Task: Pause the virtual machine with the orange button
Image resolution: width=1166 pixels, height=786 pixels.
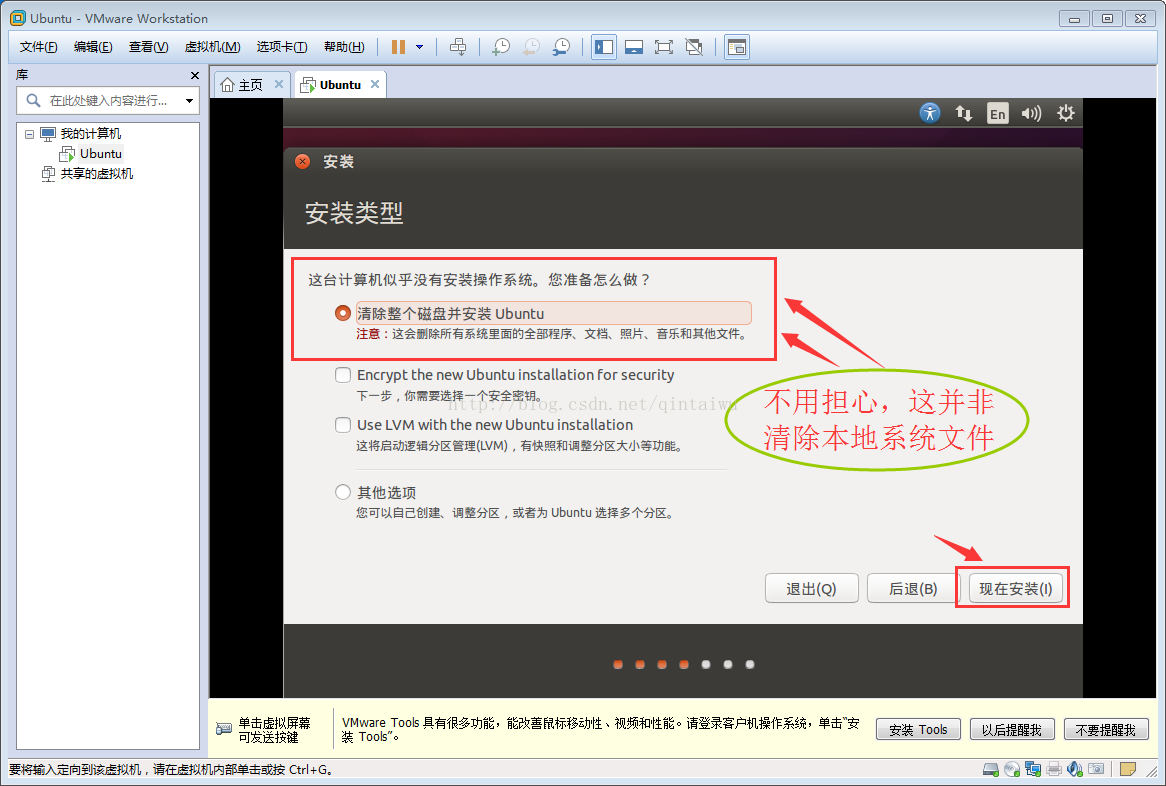Action: tap(398, 47)
